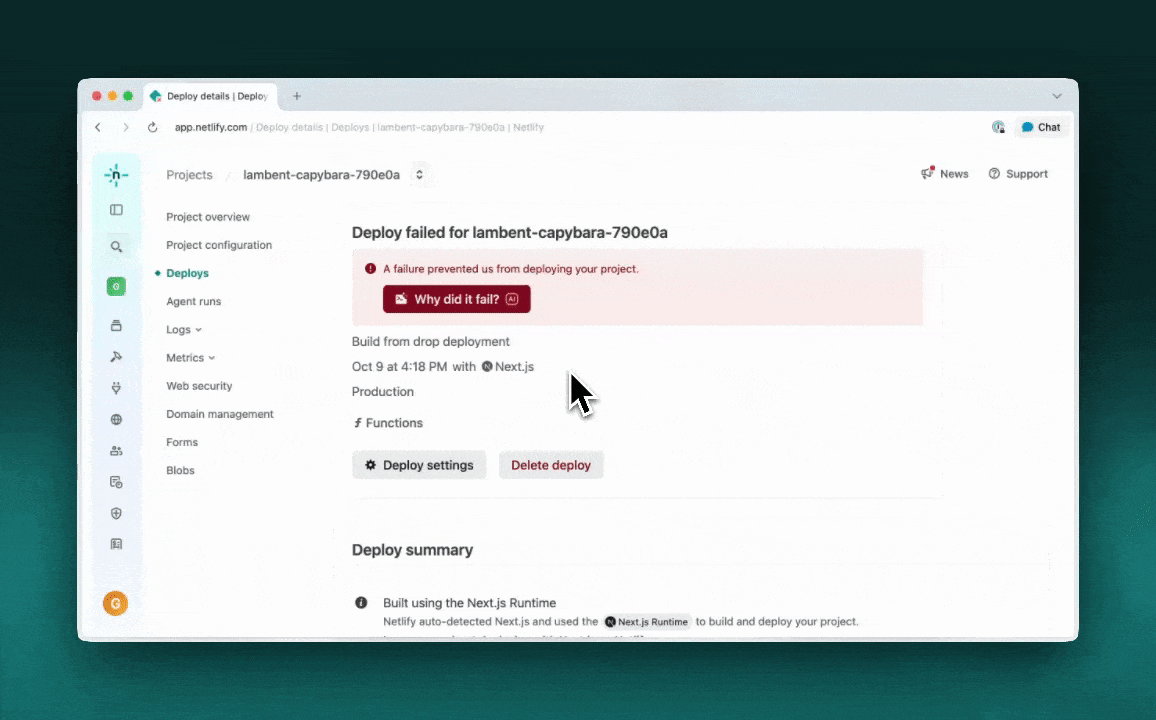This screenshot has height=720, width=1156.
Task: Open Agent runs
Action: click(x=194, y=301)
